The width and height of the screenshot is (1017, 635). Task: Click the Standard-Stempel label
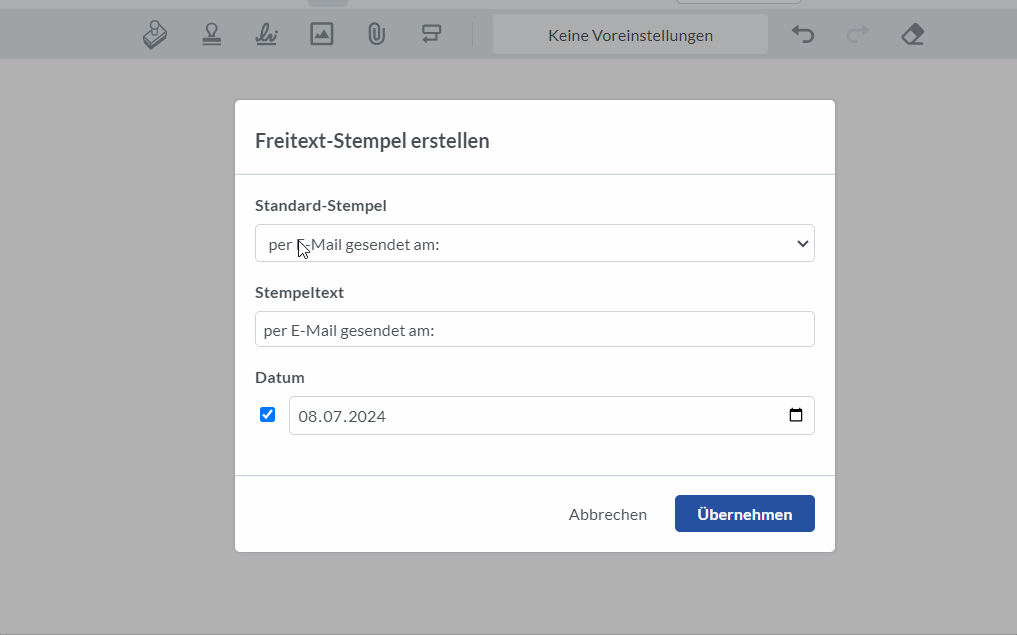click(320, 206)
